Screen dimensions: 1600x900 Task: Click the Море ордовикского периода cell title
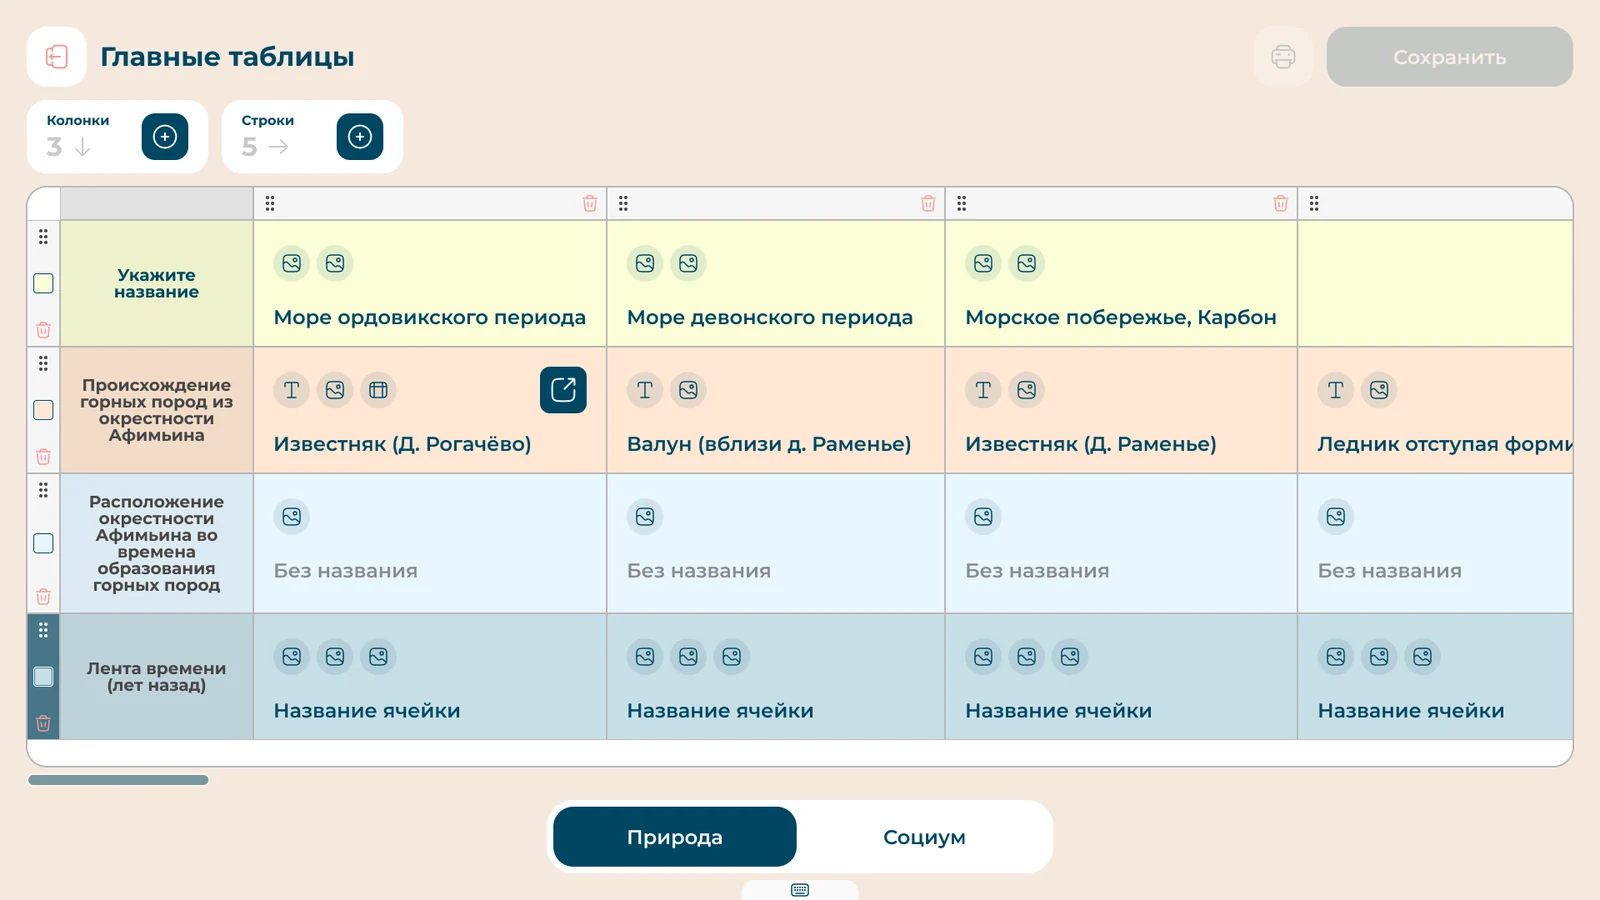430,317
